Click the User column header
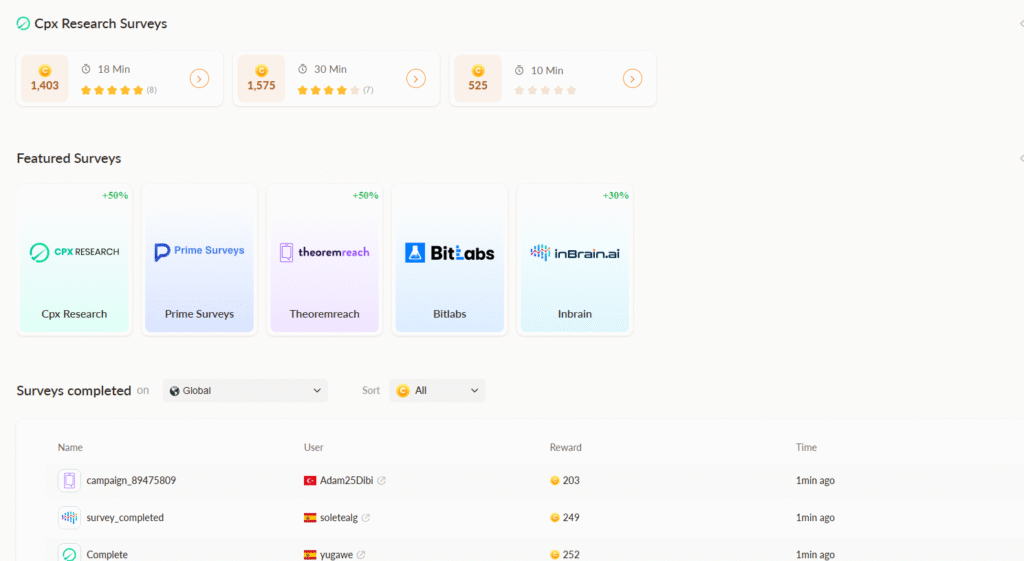Screen dimensions: 1024x561 [313, 447]
